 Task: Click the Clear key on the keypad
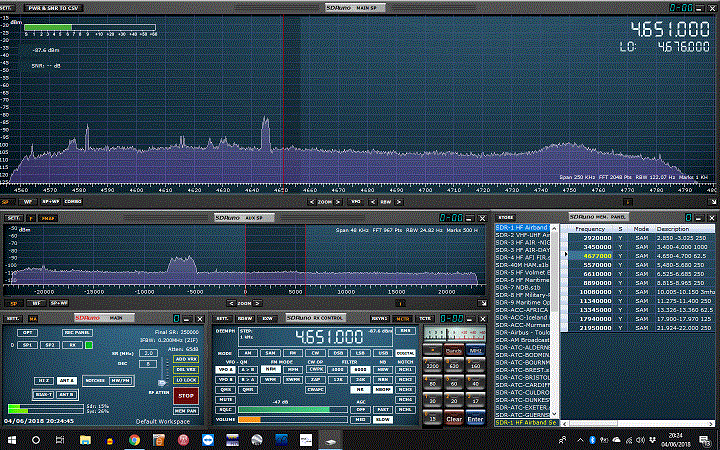[454, 419]
